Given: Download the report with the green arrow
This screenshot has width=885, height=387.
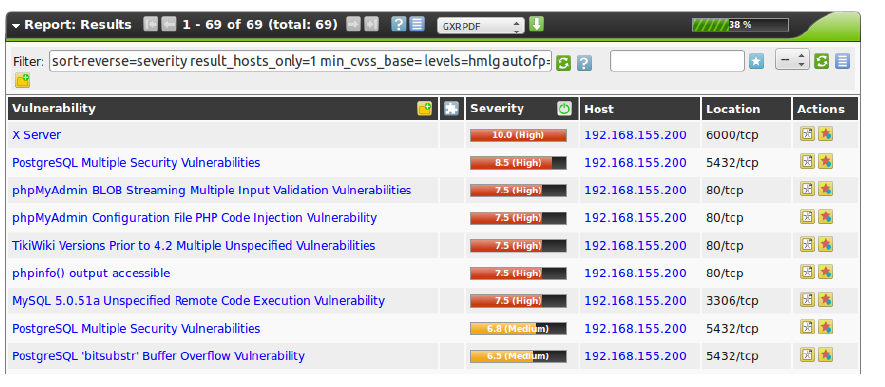Looking at the screenshot, I should click(537, 24).
